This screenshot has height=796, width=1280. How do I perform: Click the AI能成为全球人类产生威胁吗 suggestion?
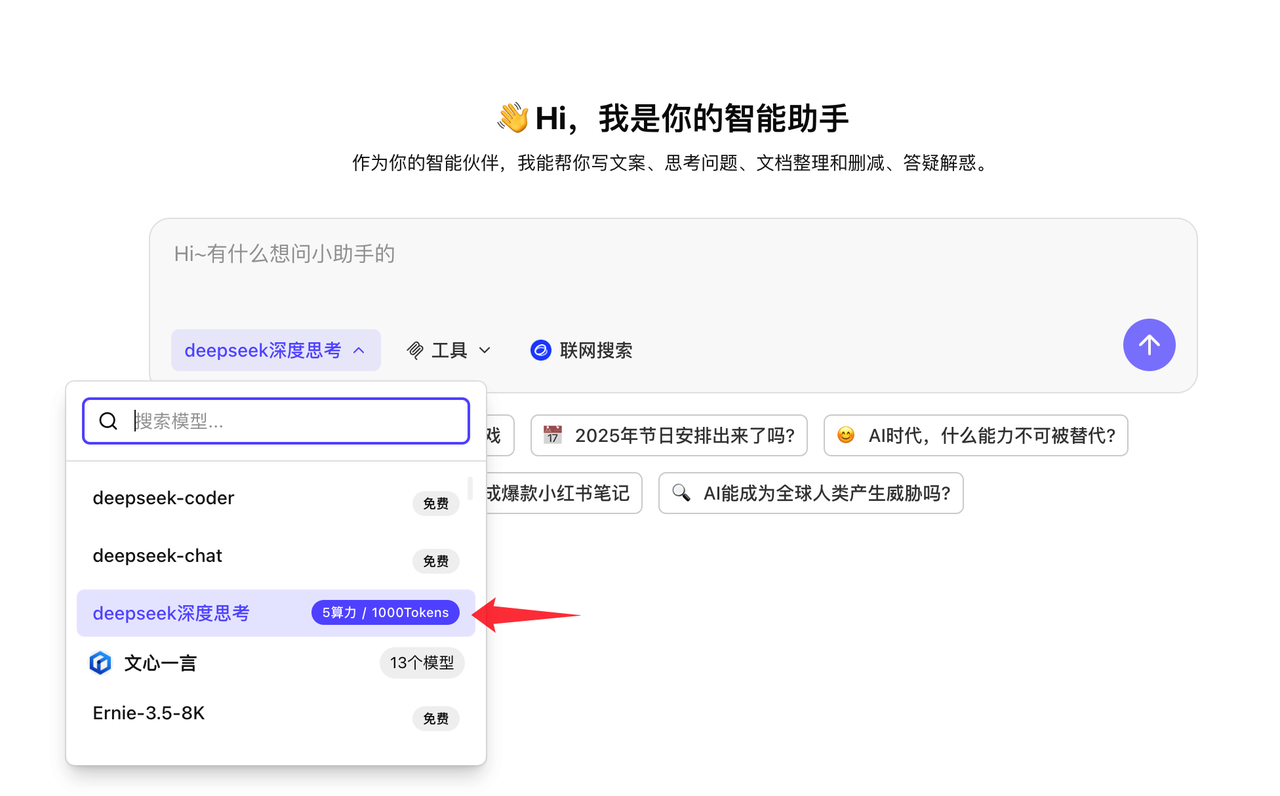tap(810, 493)
